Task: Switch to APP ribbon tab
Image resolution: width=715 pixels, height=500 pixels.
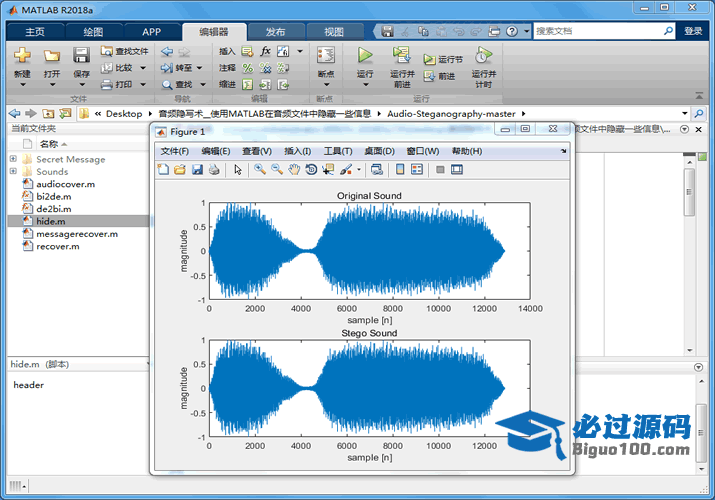Action: 151,31
